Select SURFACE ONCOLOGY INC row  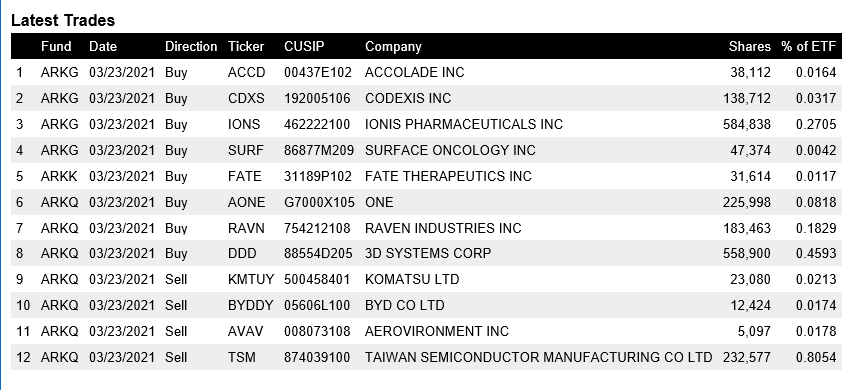pos(426,150)
